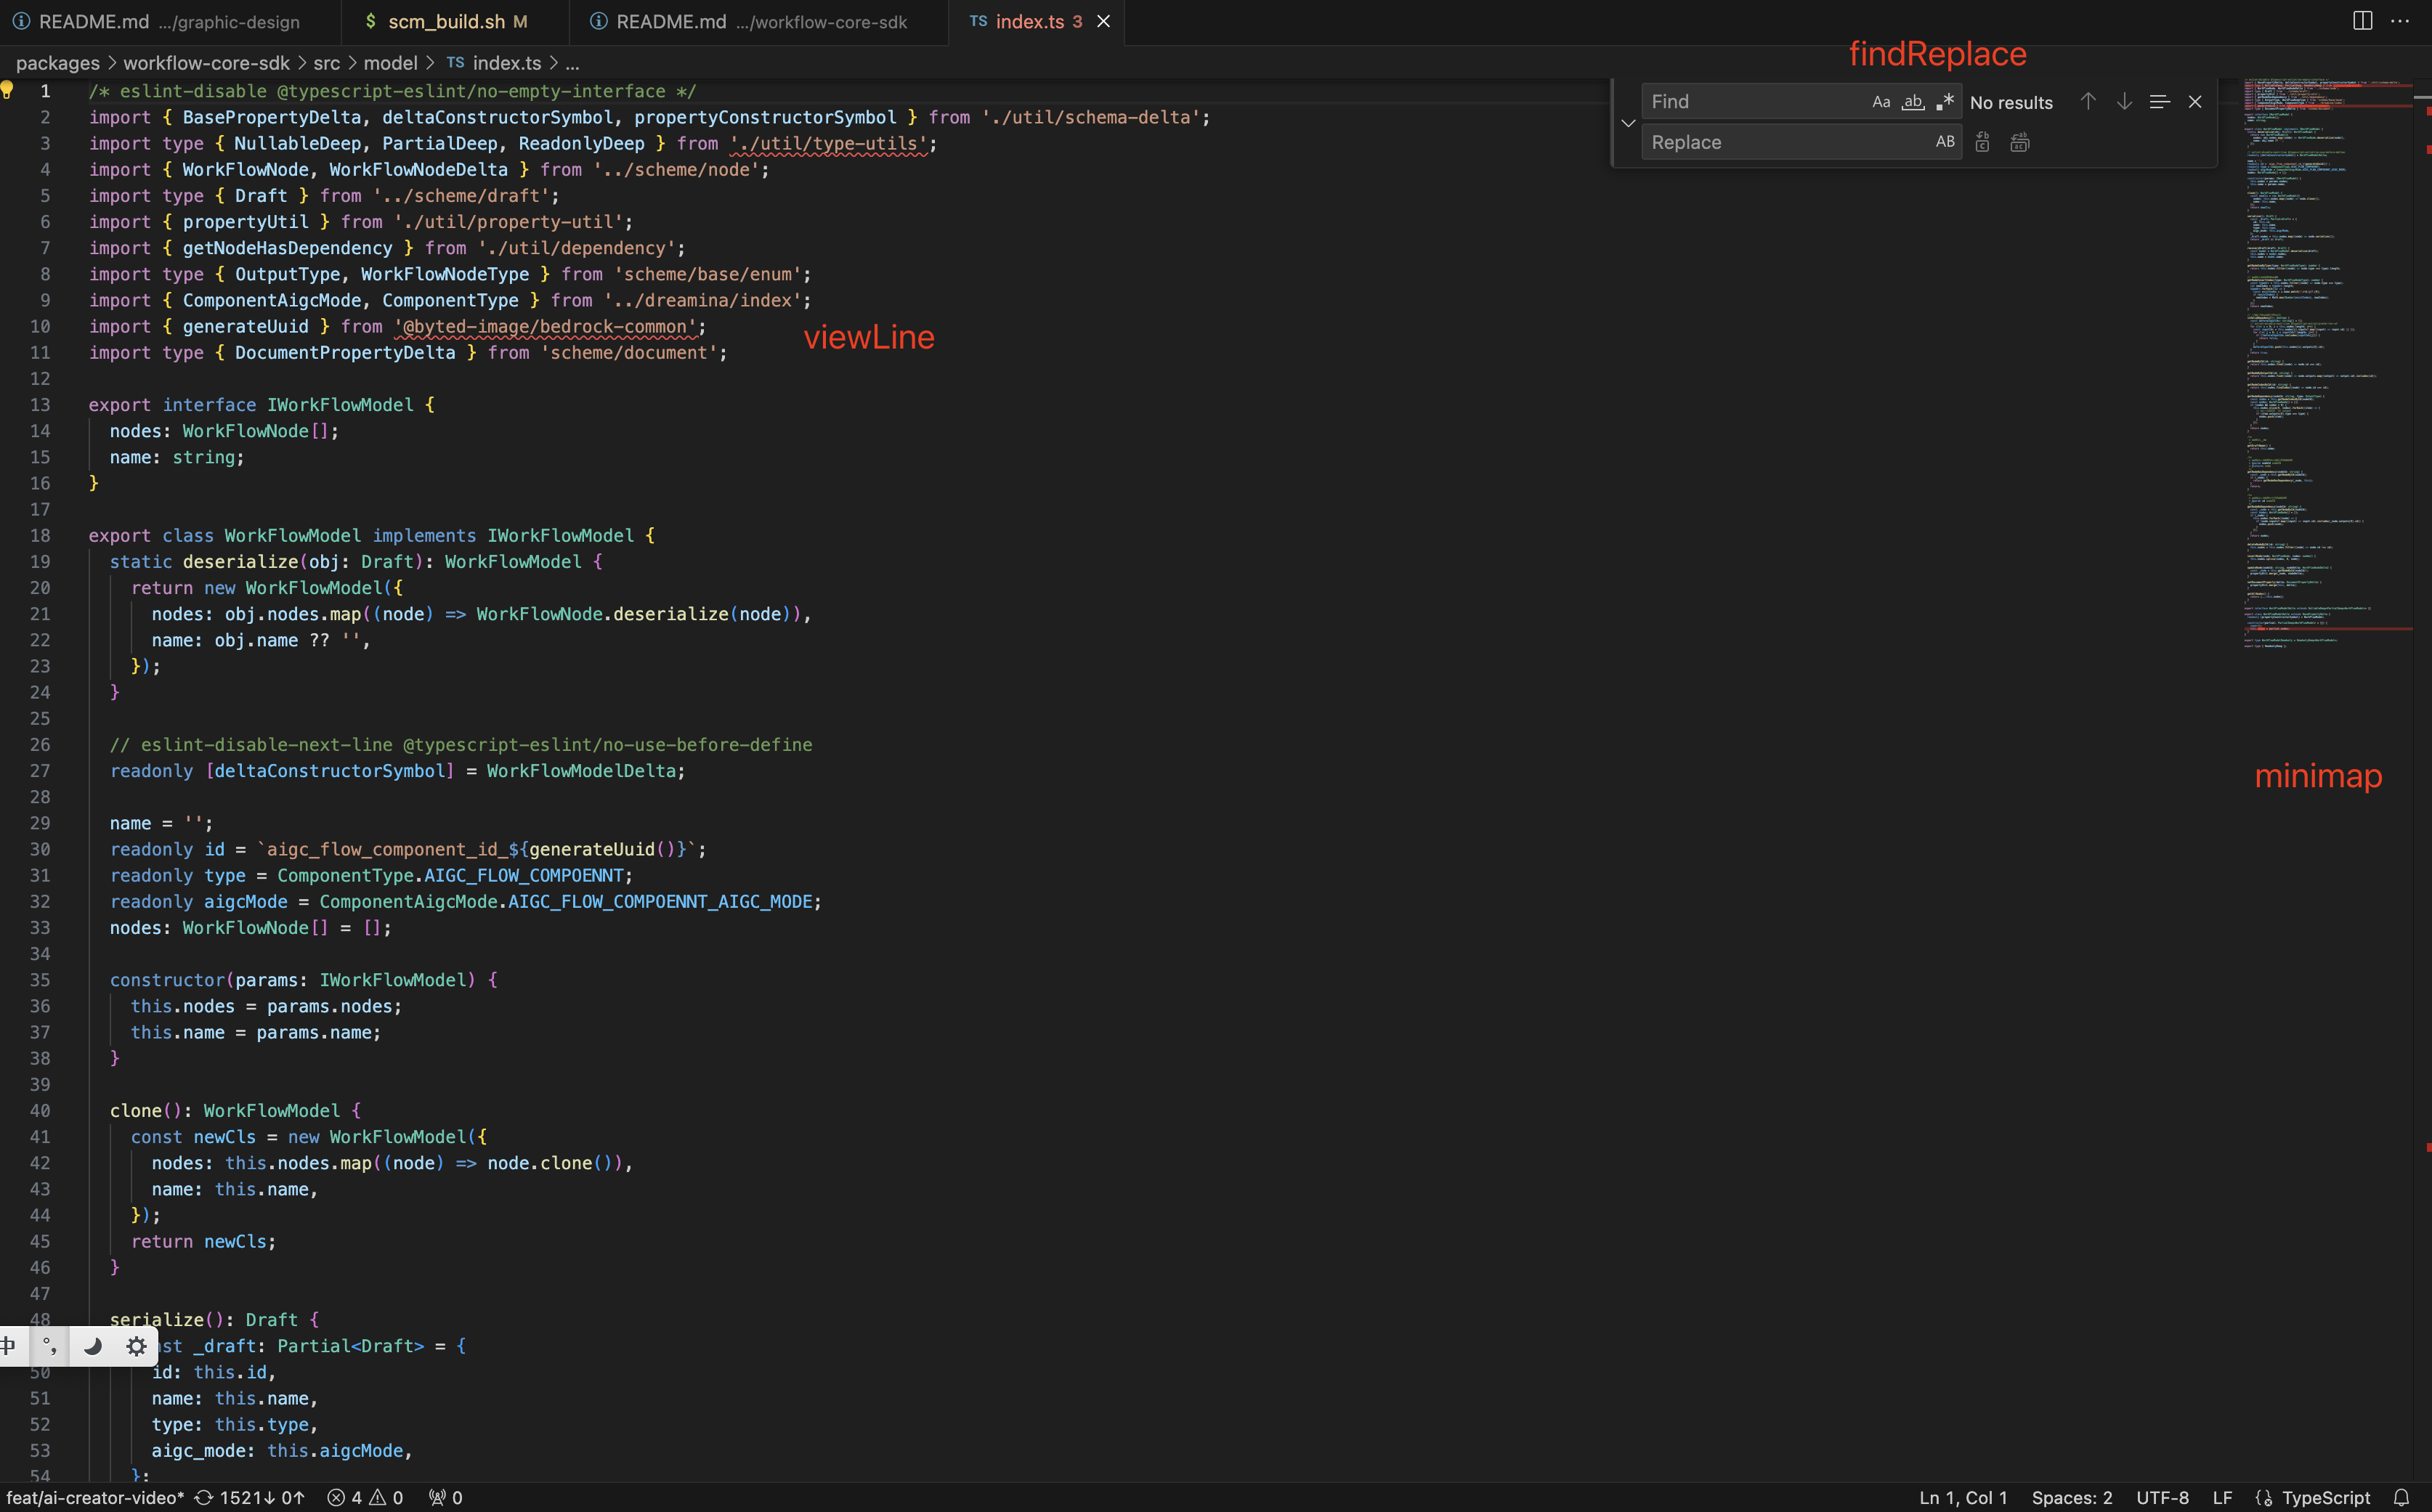
Task: Click inside the Find input field
Action: pyautogui.click(x=1750, y=101)
